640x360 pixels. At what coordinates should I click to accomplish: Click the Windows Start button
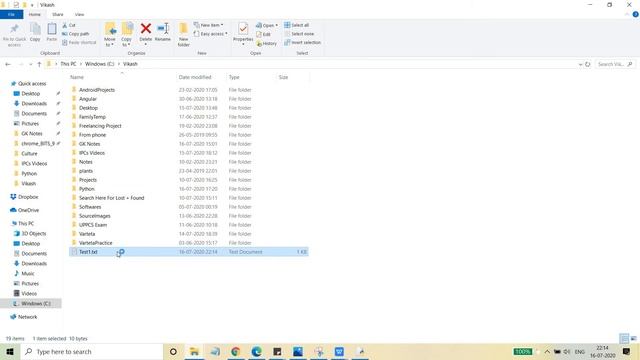pos(10,351)
